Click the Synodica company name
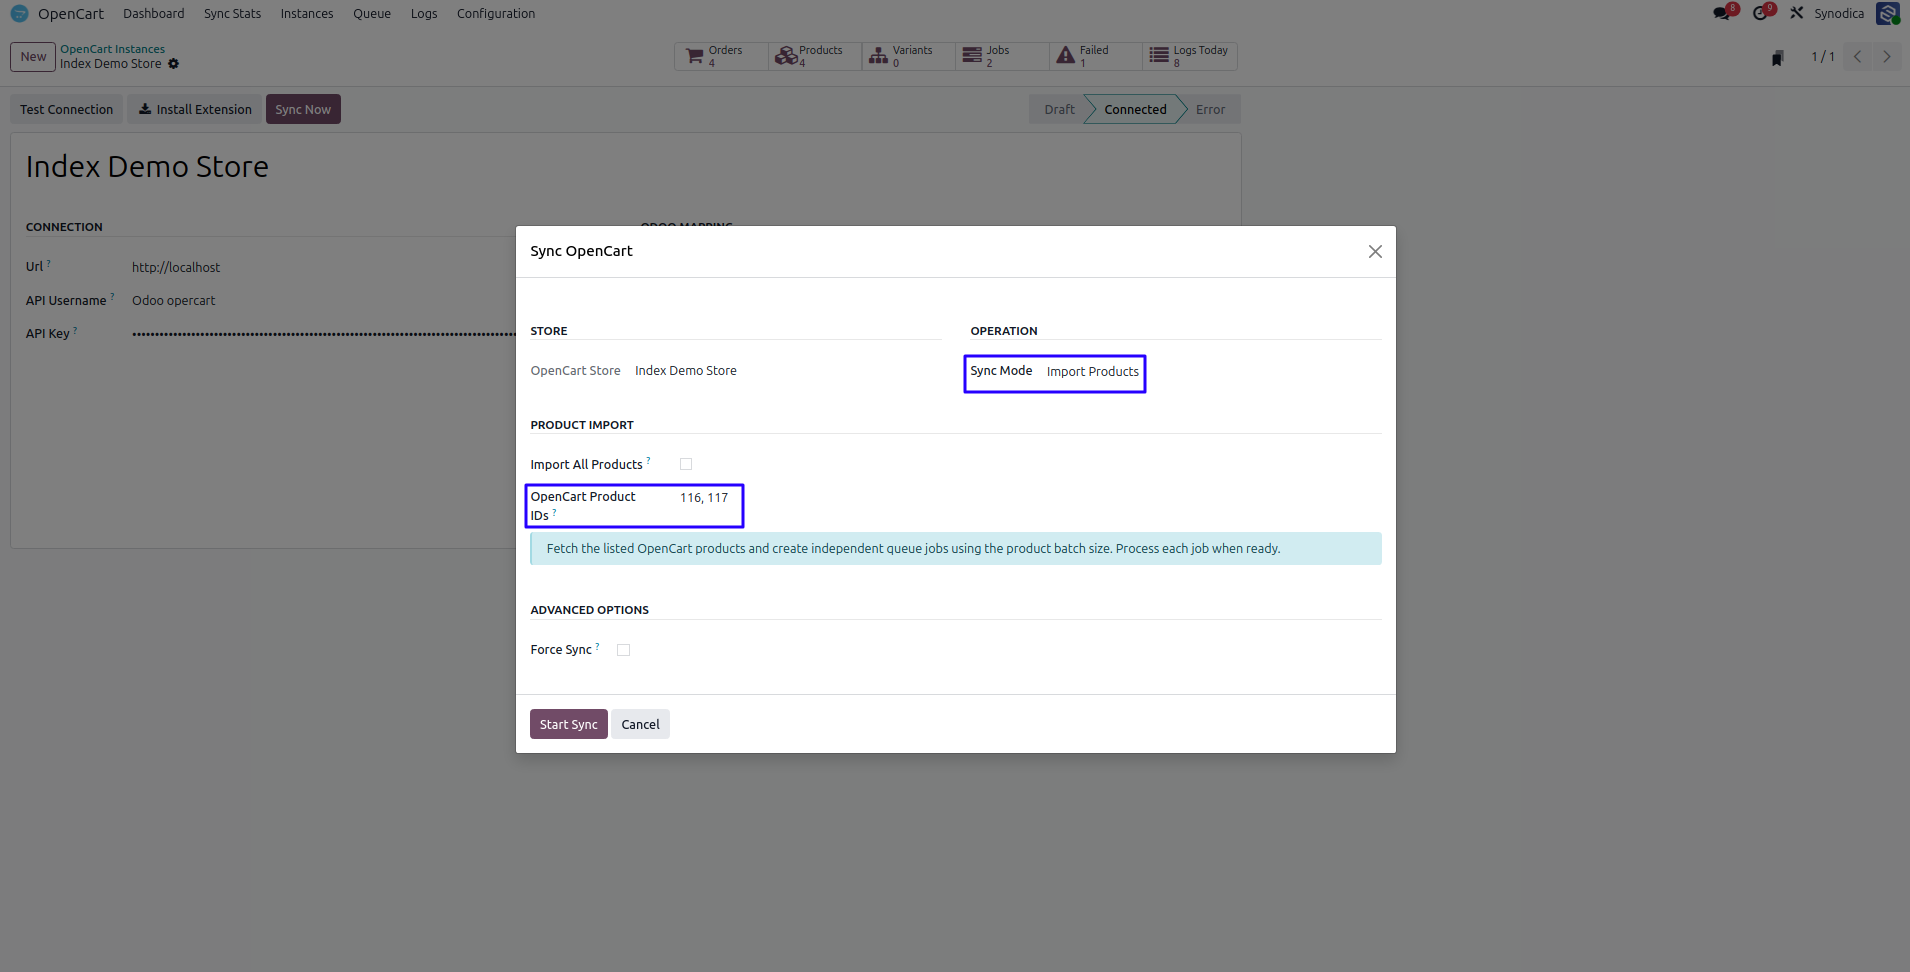1910x972 pixels. pyautogui.click(x=1839, y=14)
